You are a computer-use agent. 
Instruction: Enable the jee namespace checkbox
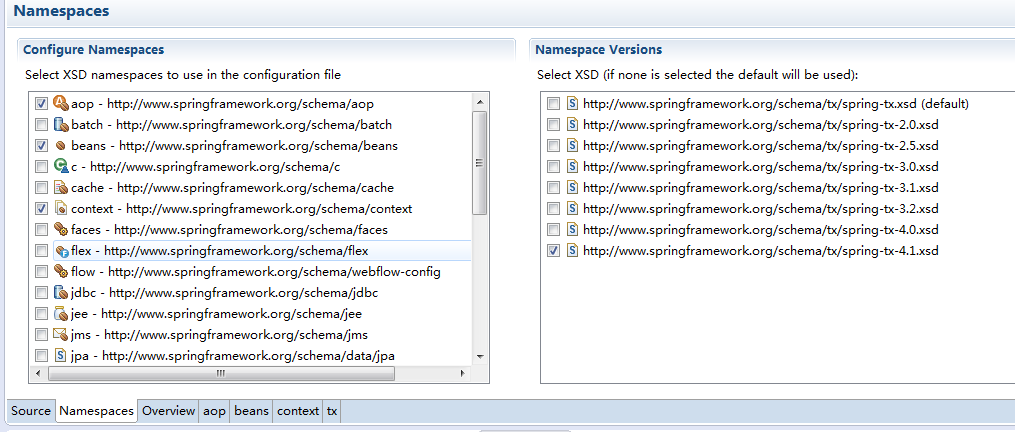[x=41, y=313]
